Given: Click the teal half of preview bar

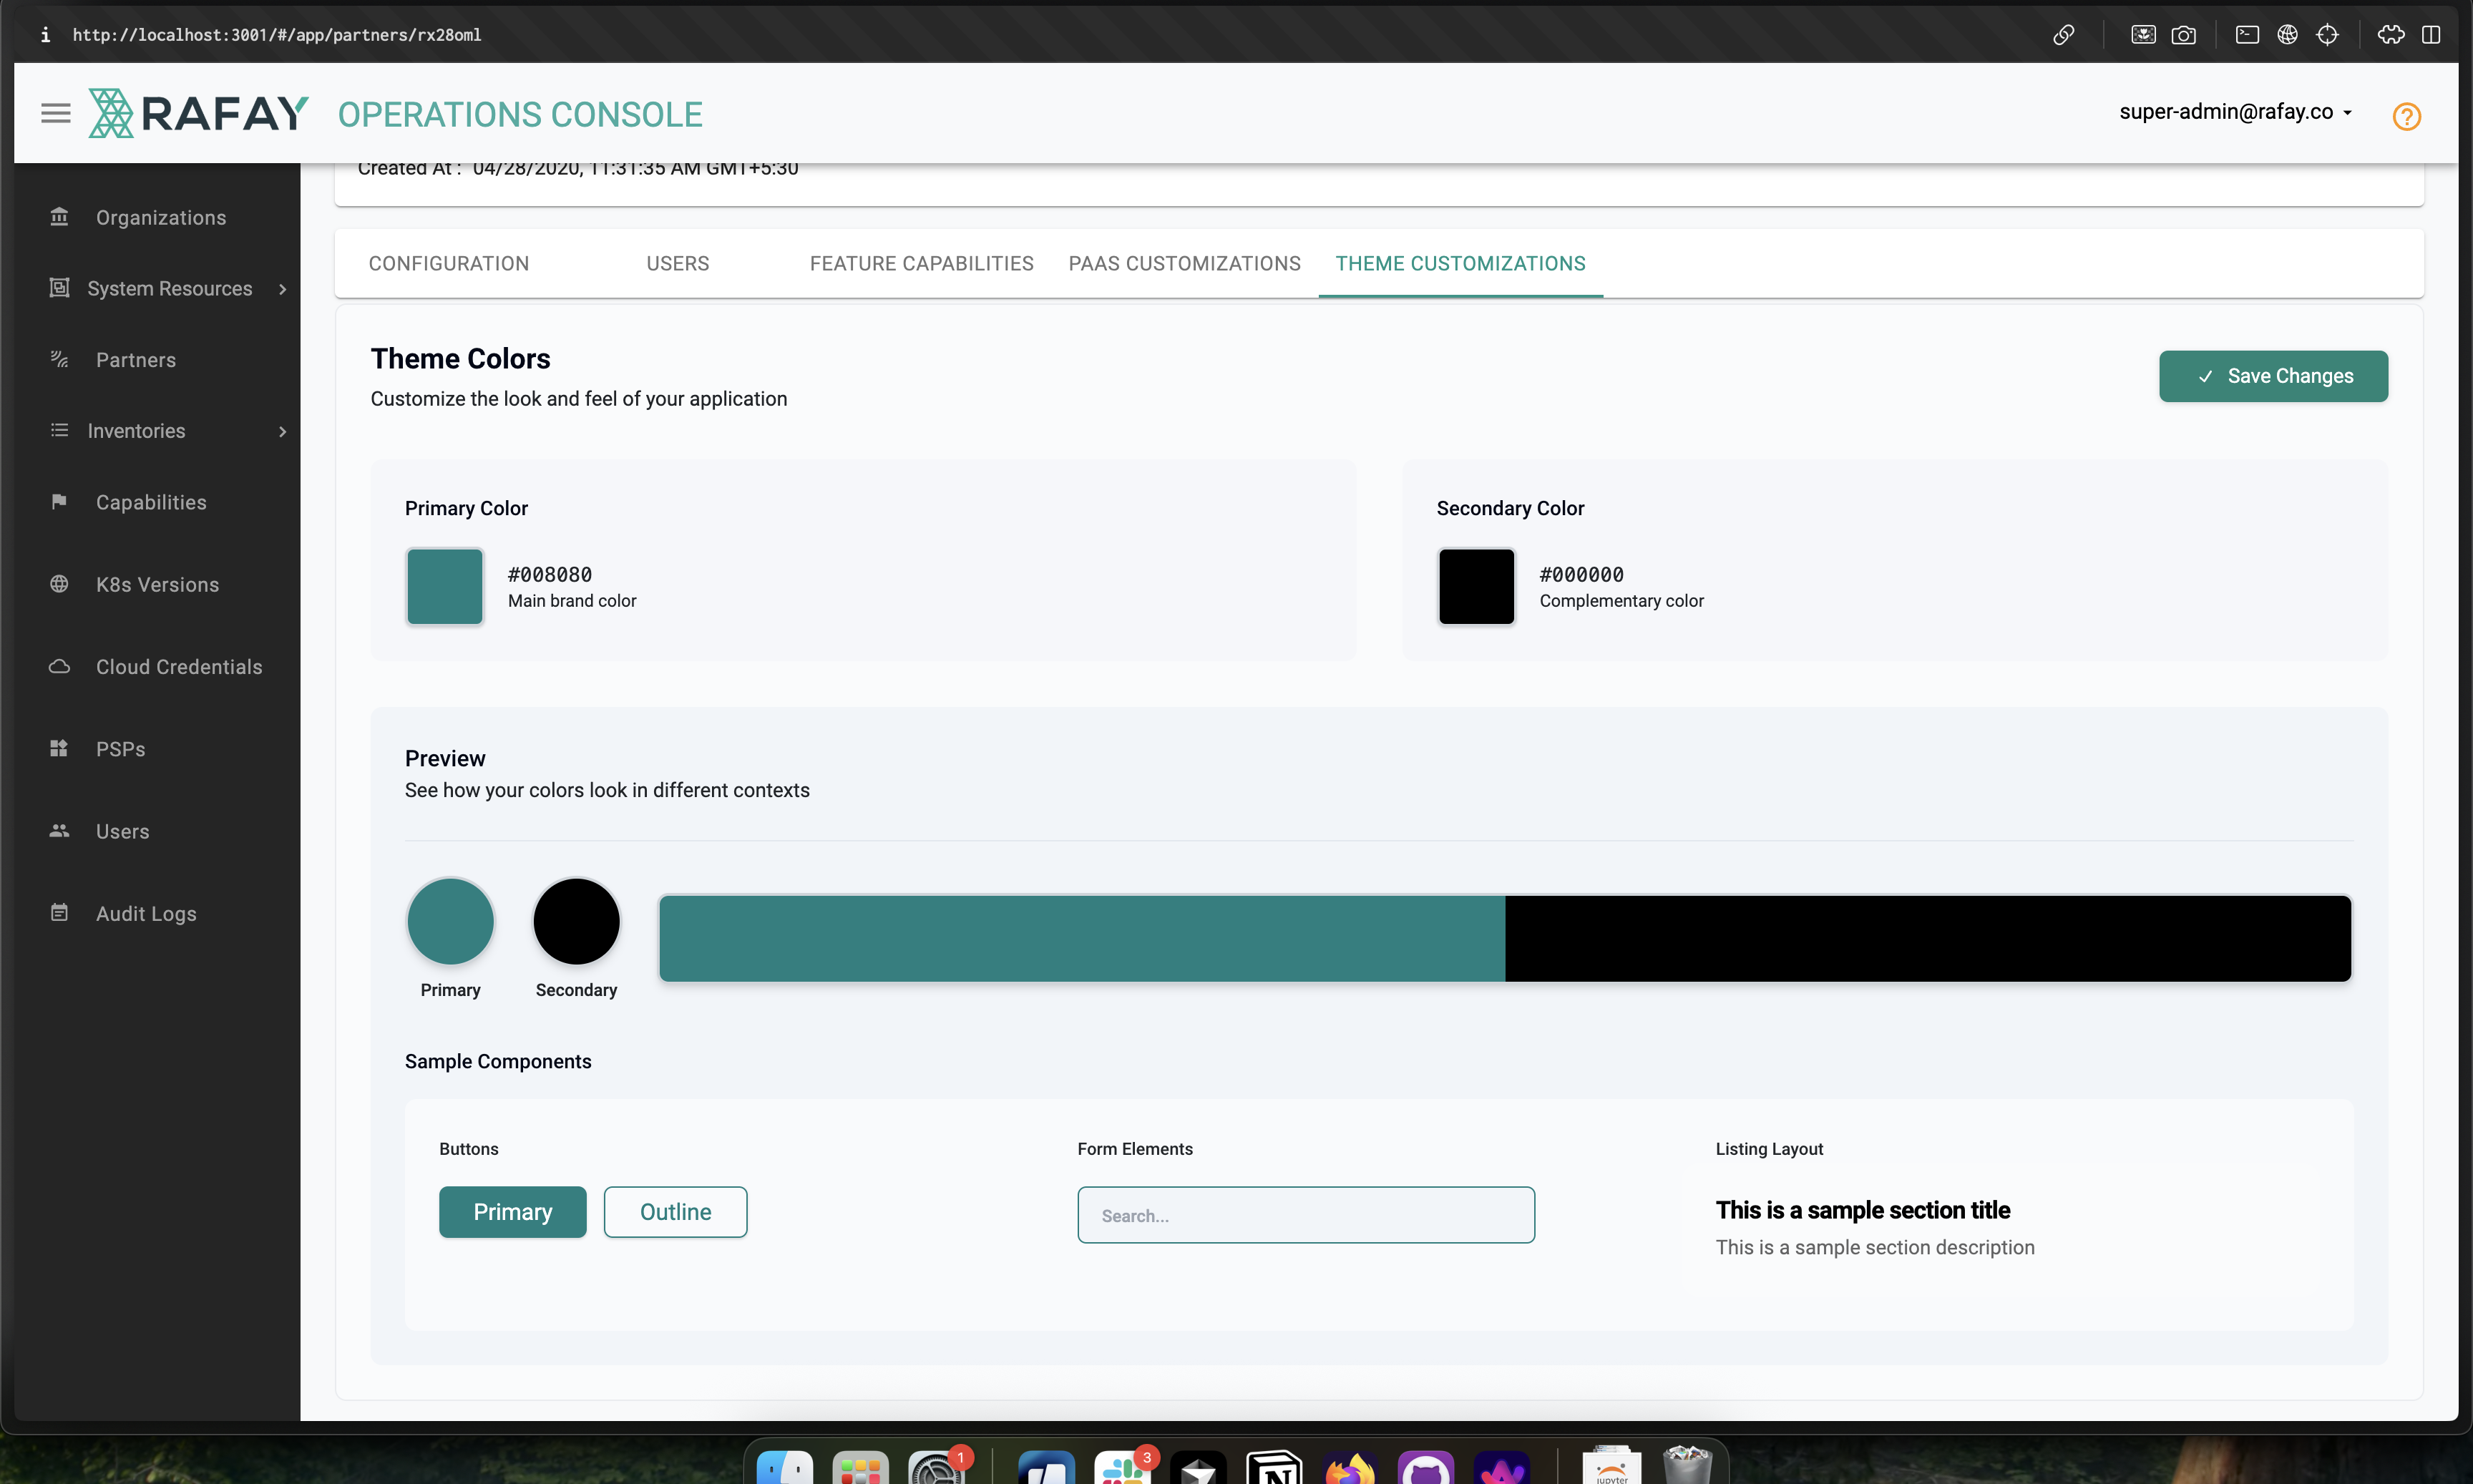Looking at the screenshot, I should click(x=1082, y=938).
